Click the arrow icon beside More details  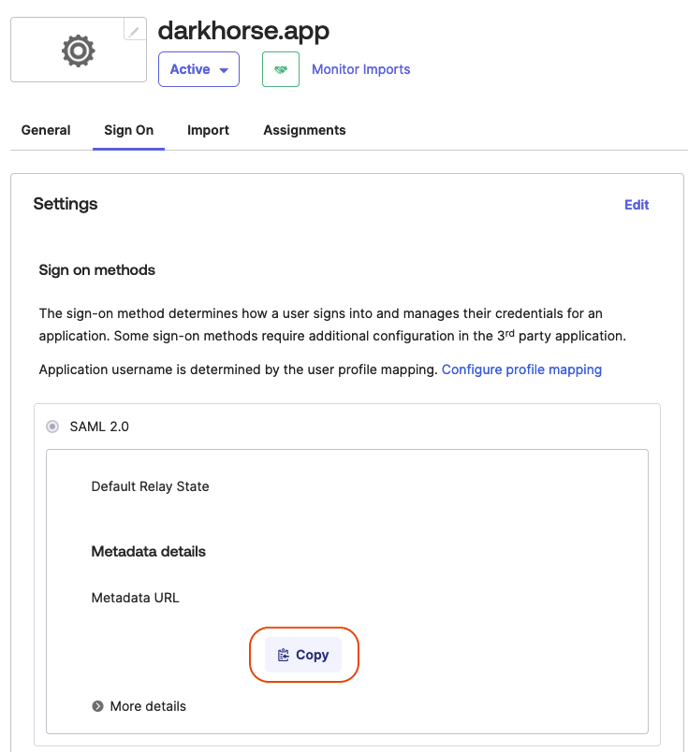(98, 706)
